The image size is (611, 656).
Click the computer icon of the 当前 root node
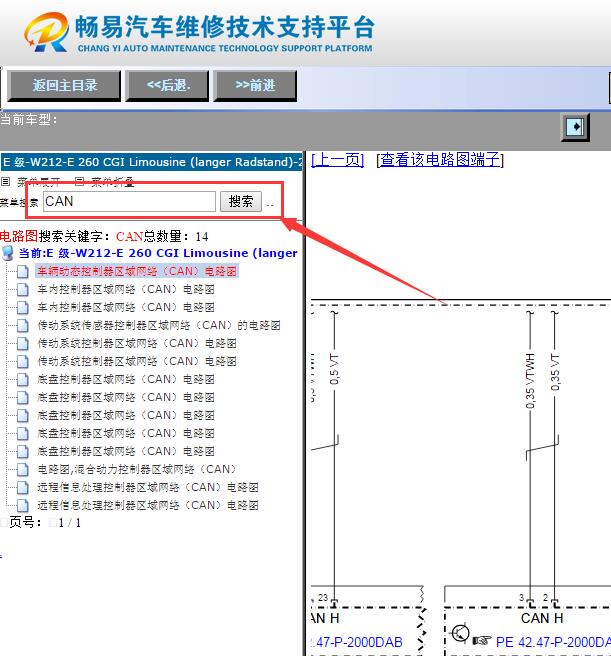click(x=8, y=253)
